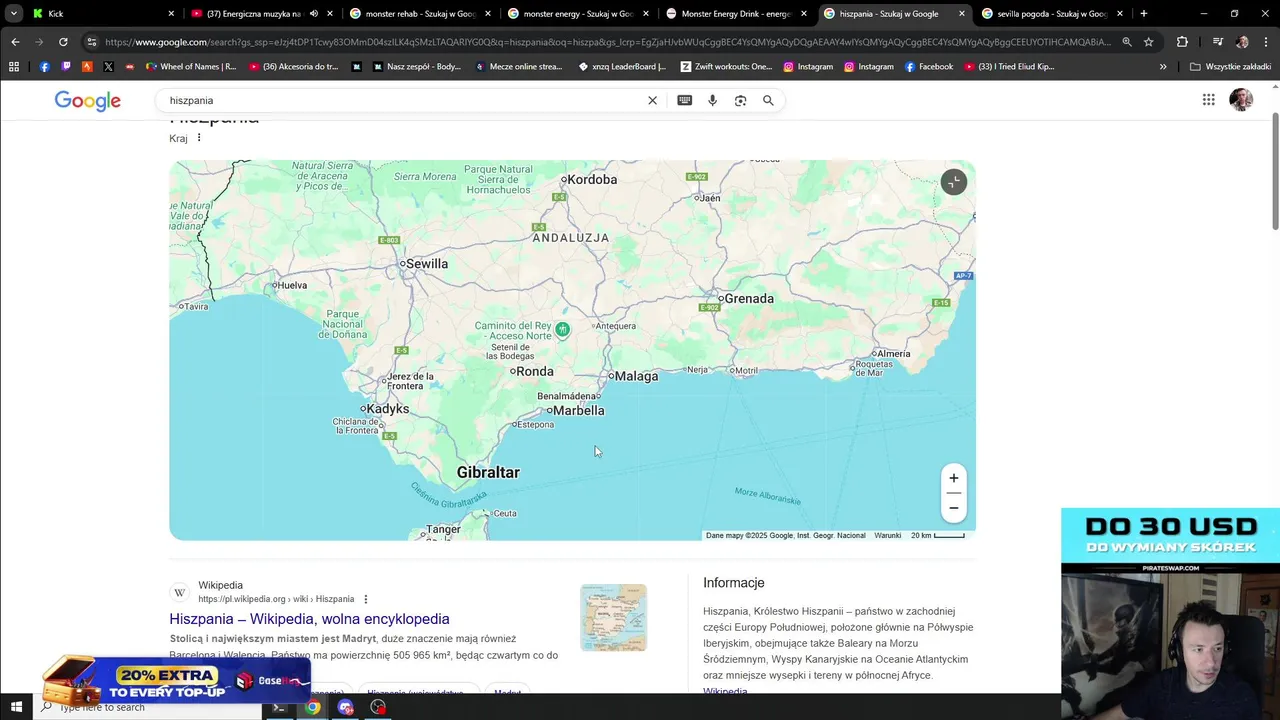1280x720 pixels.
Task: Open the Google apps grid
Action: (1208, 99)
